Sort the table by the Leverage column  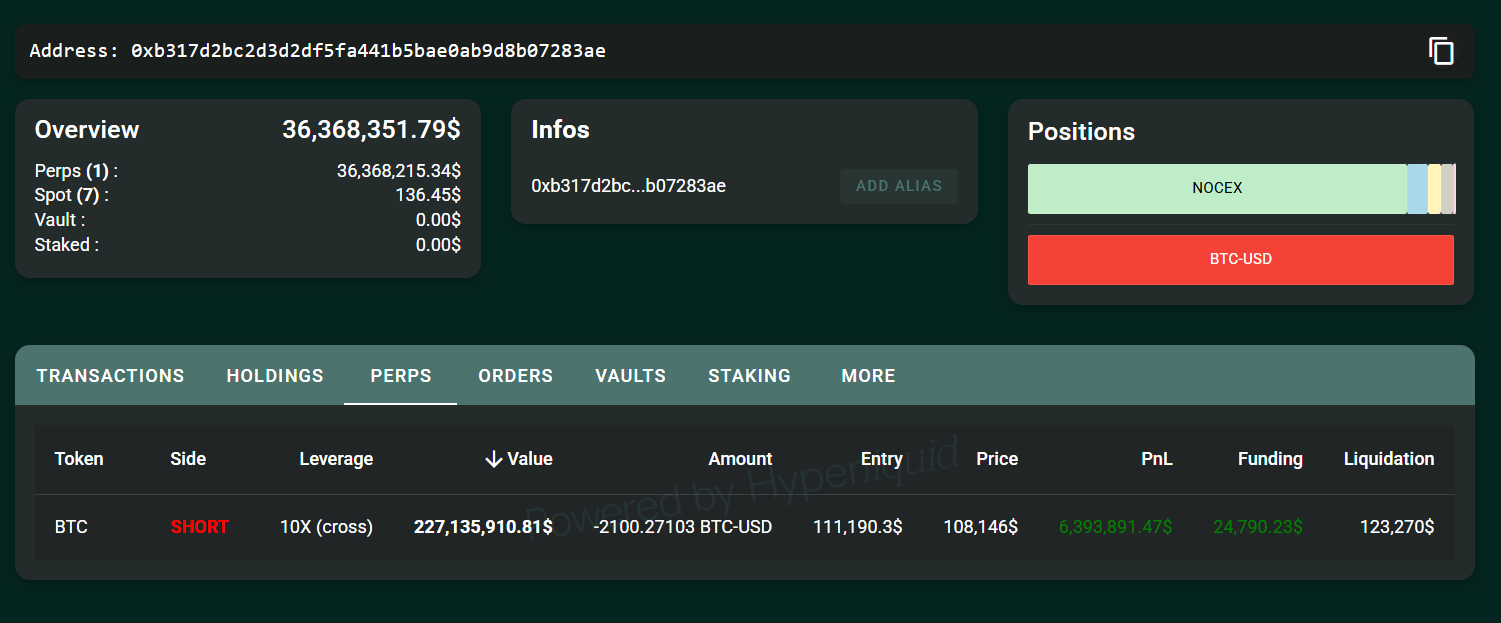[336, 459]
